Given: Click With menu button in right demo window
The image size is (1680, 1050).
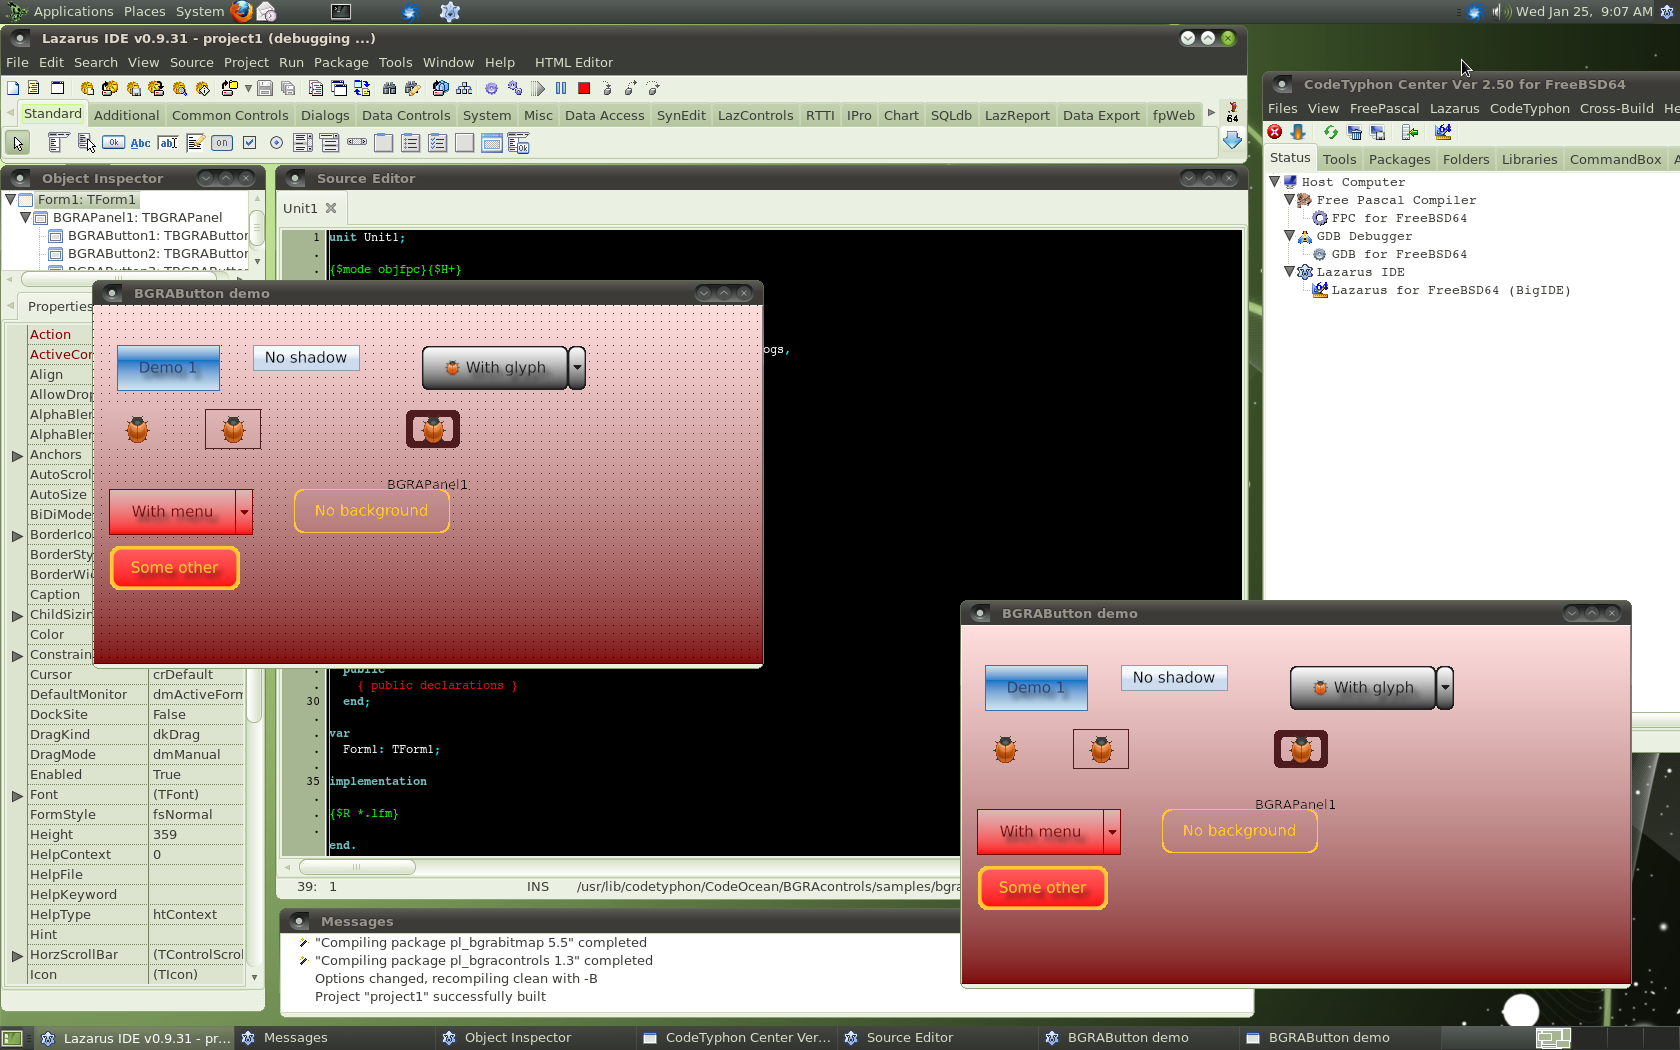Looking at the screenshot, I should point(1040,832).
